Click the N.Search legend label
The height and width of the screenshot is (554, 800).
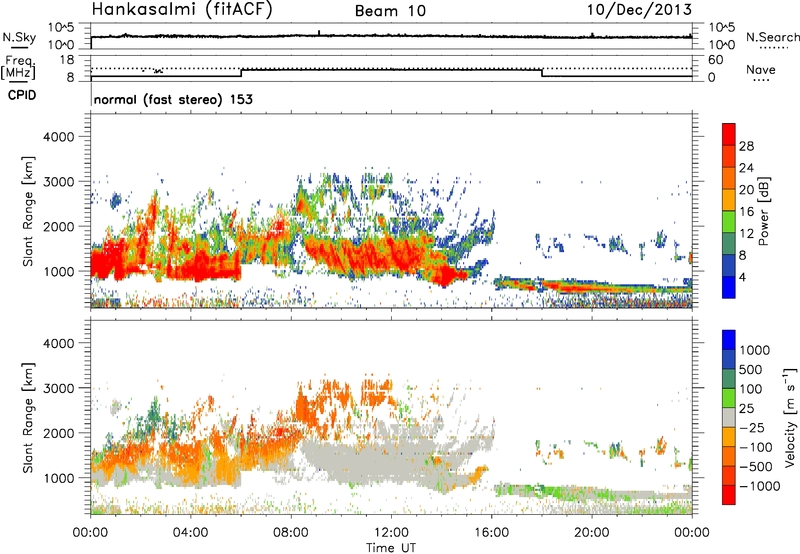[x=772, y=37]
